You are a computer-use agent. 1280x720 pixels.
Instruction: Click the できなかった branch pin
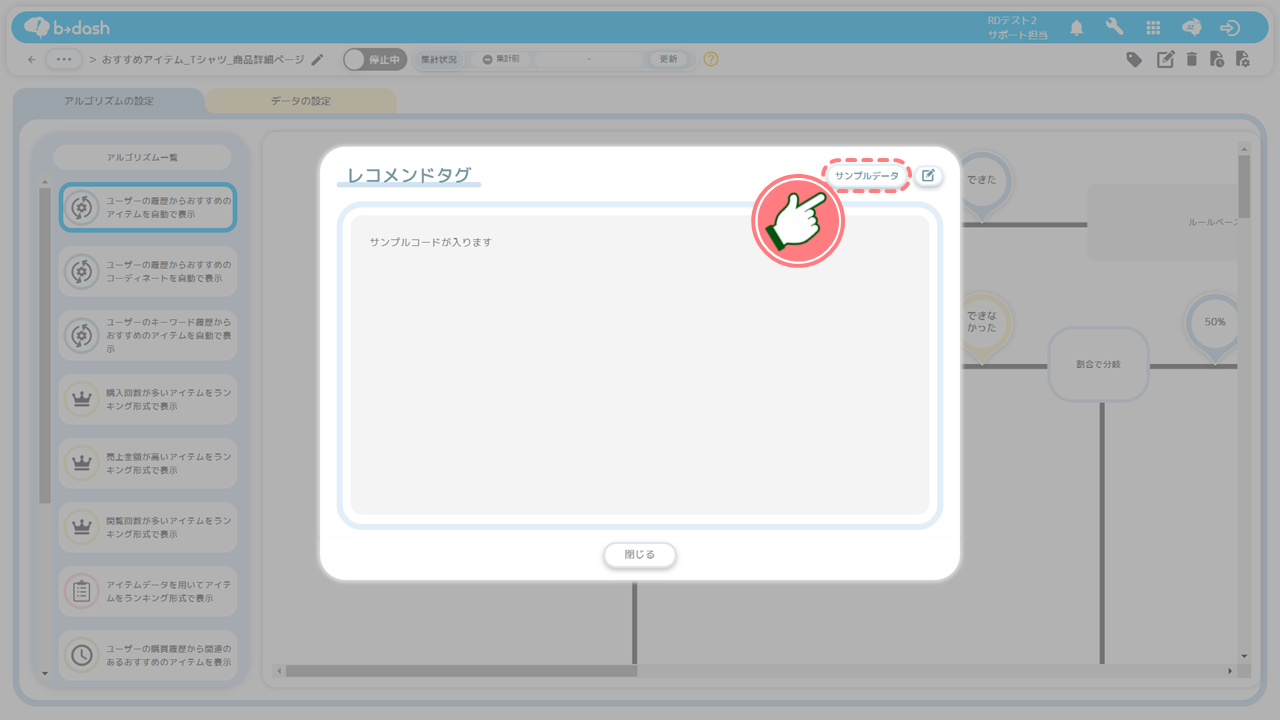pyautogui.click(x=984, y=326)
